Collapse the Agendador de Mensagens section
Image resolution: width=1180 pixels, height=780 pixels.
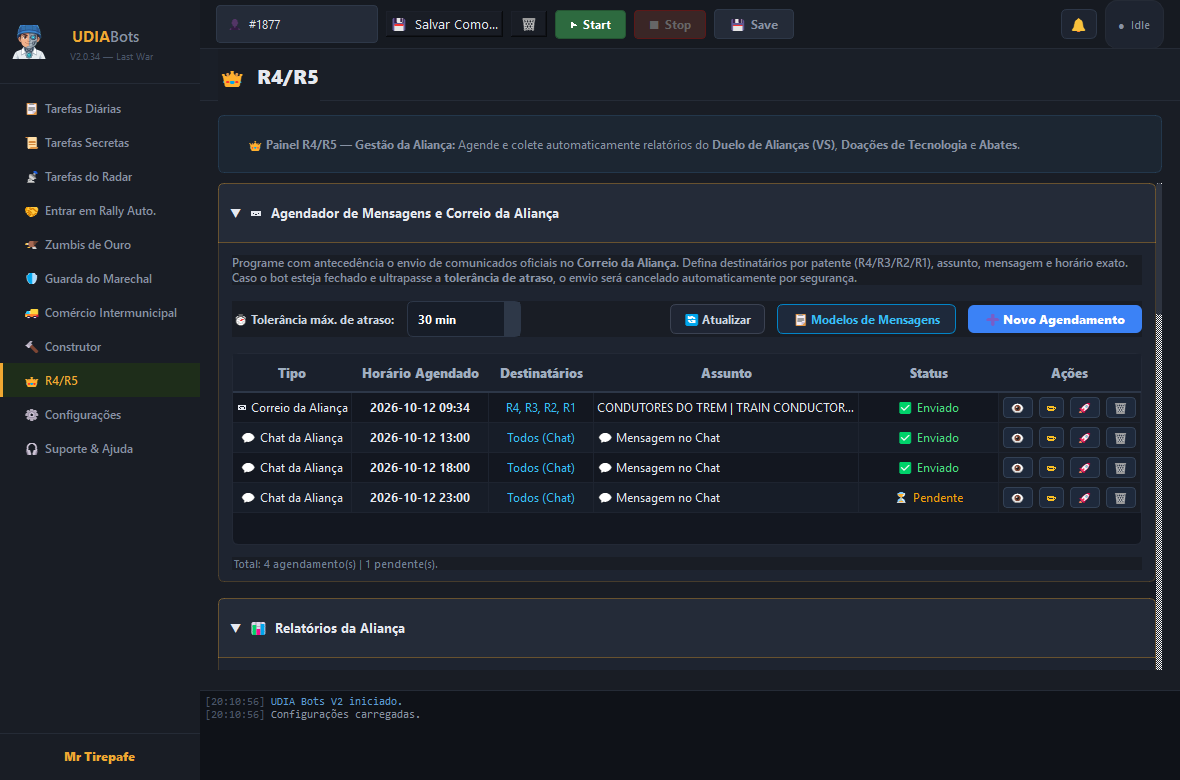click(236, 214)
